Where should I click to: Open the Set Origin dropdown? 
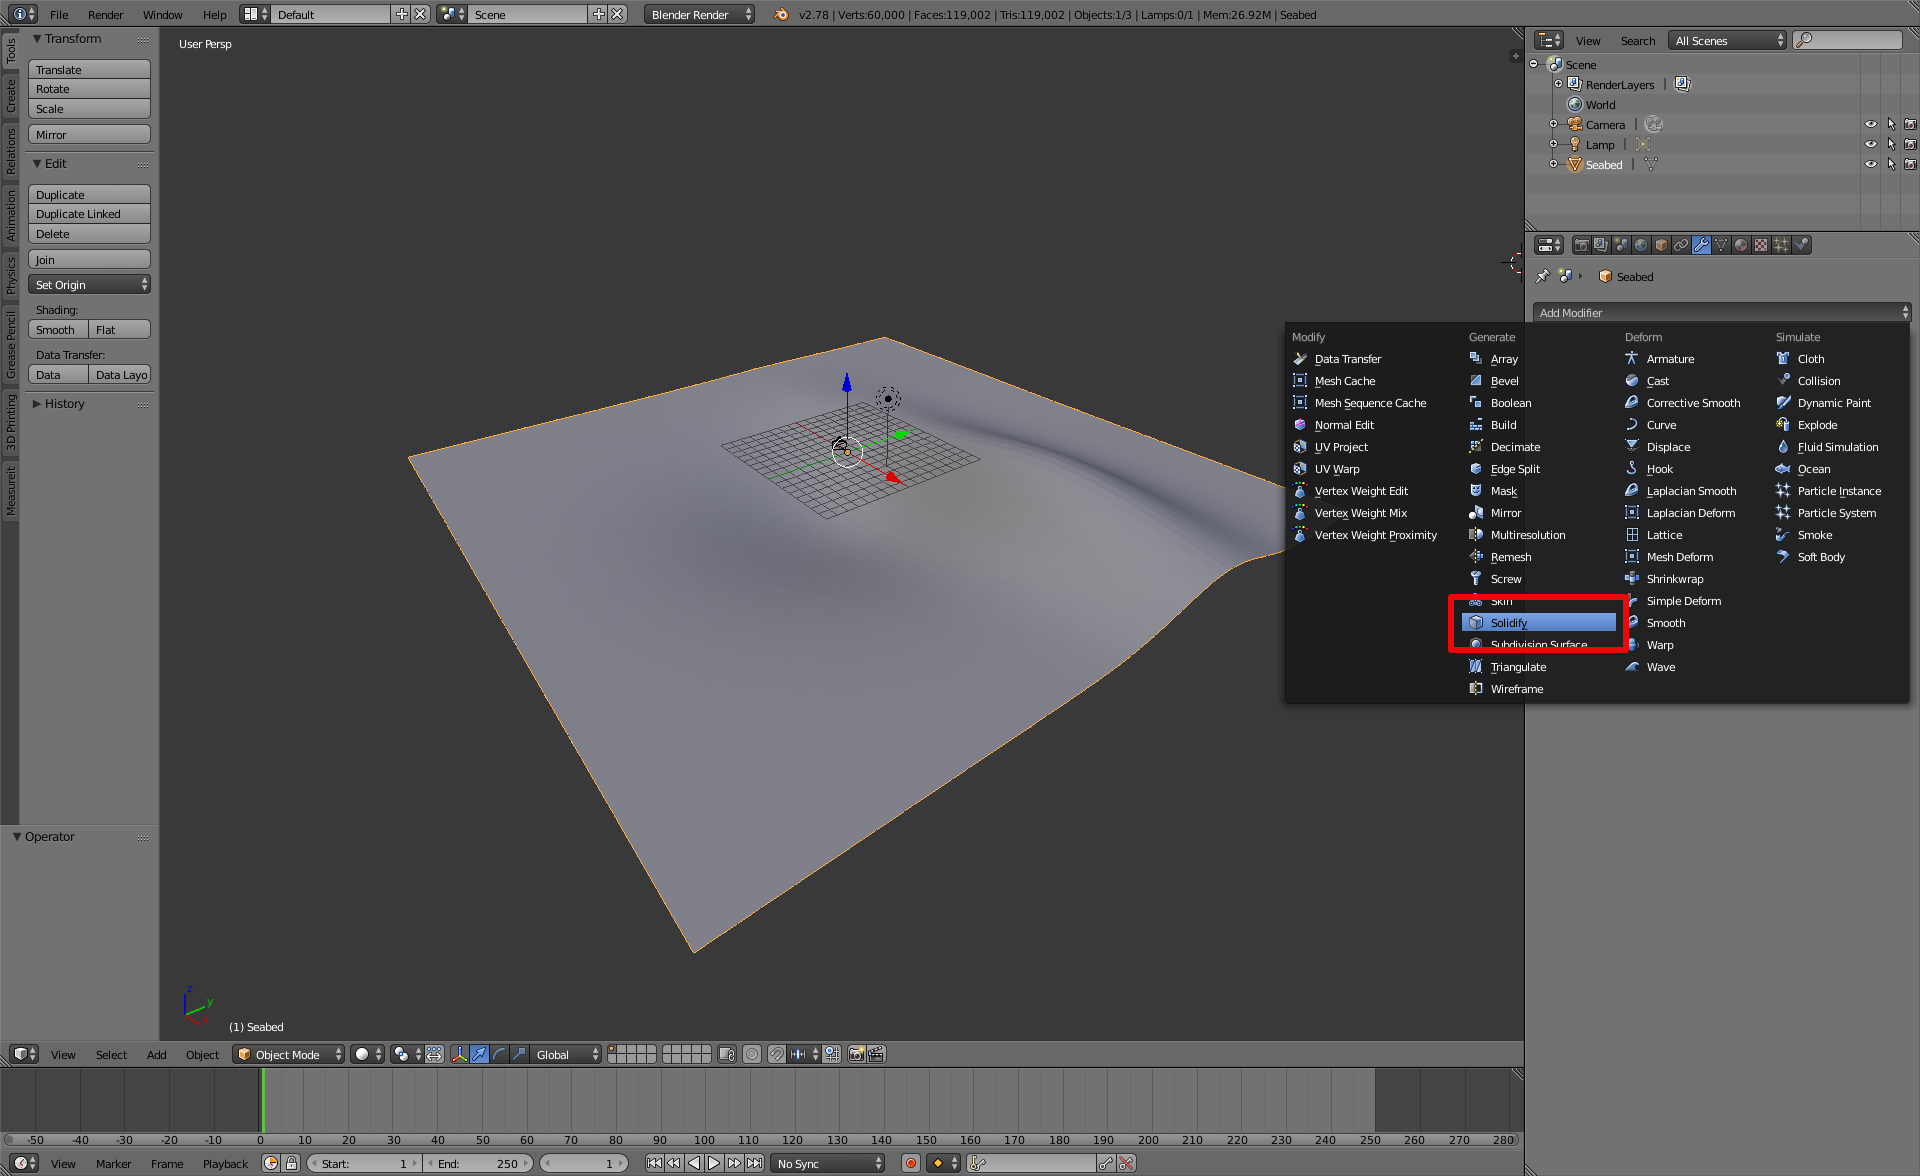click(89, 285)
